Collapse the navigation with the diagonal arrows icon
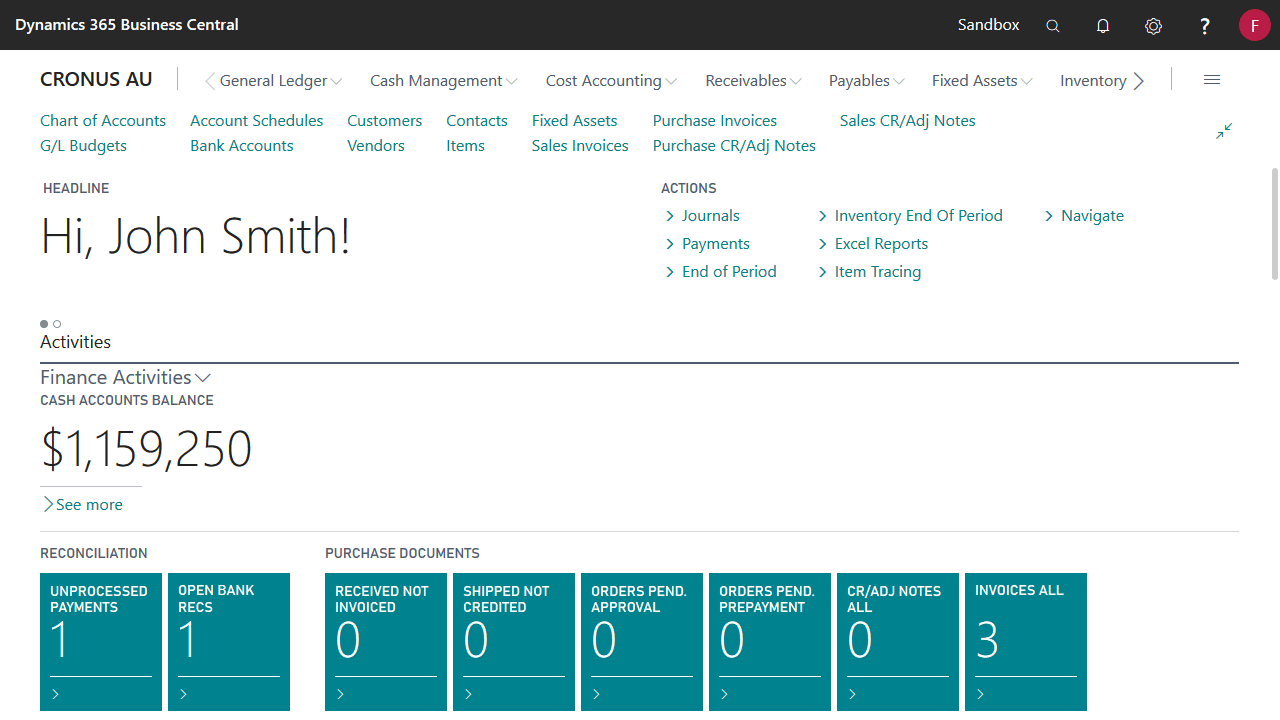The image size is (1280, 720). coord(1224,131)
